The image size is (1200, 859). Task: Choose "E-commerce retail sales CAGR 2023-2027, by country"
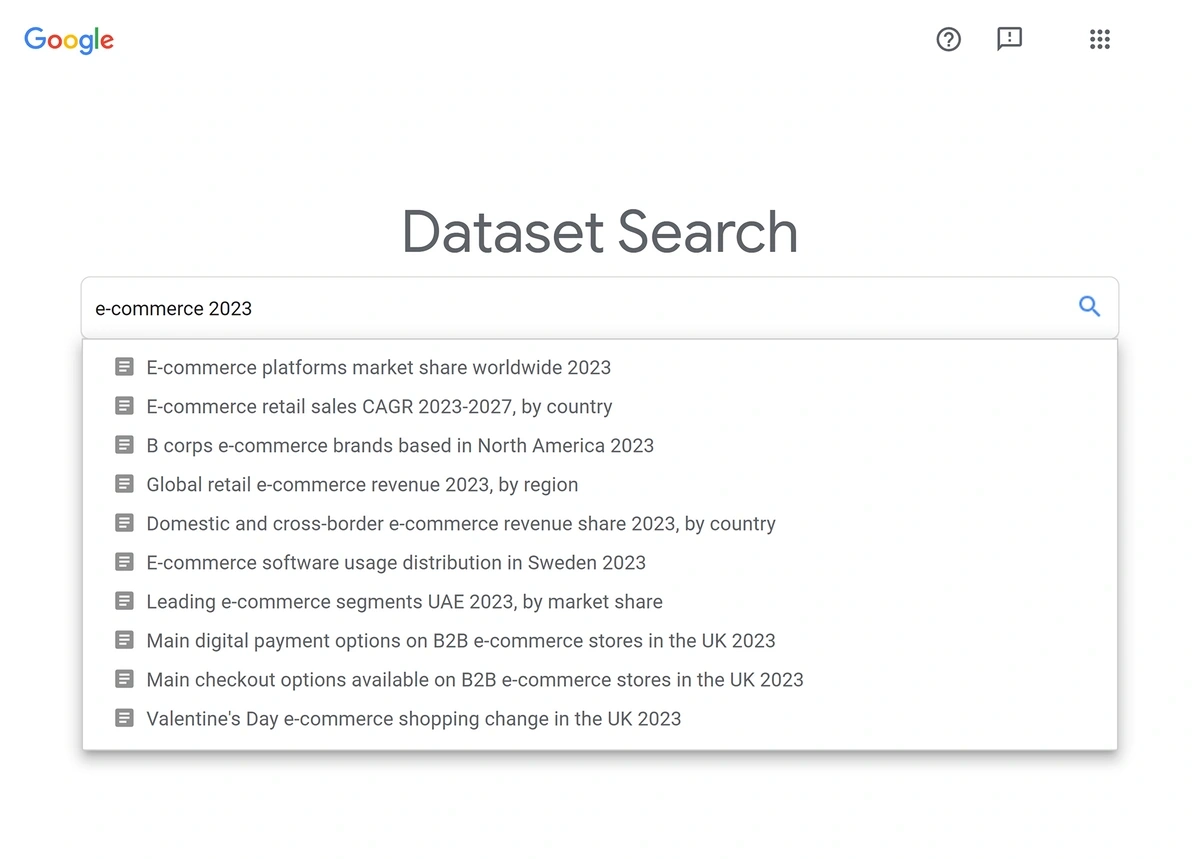point(600,406)
